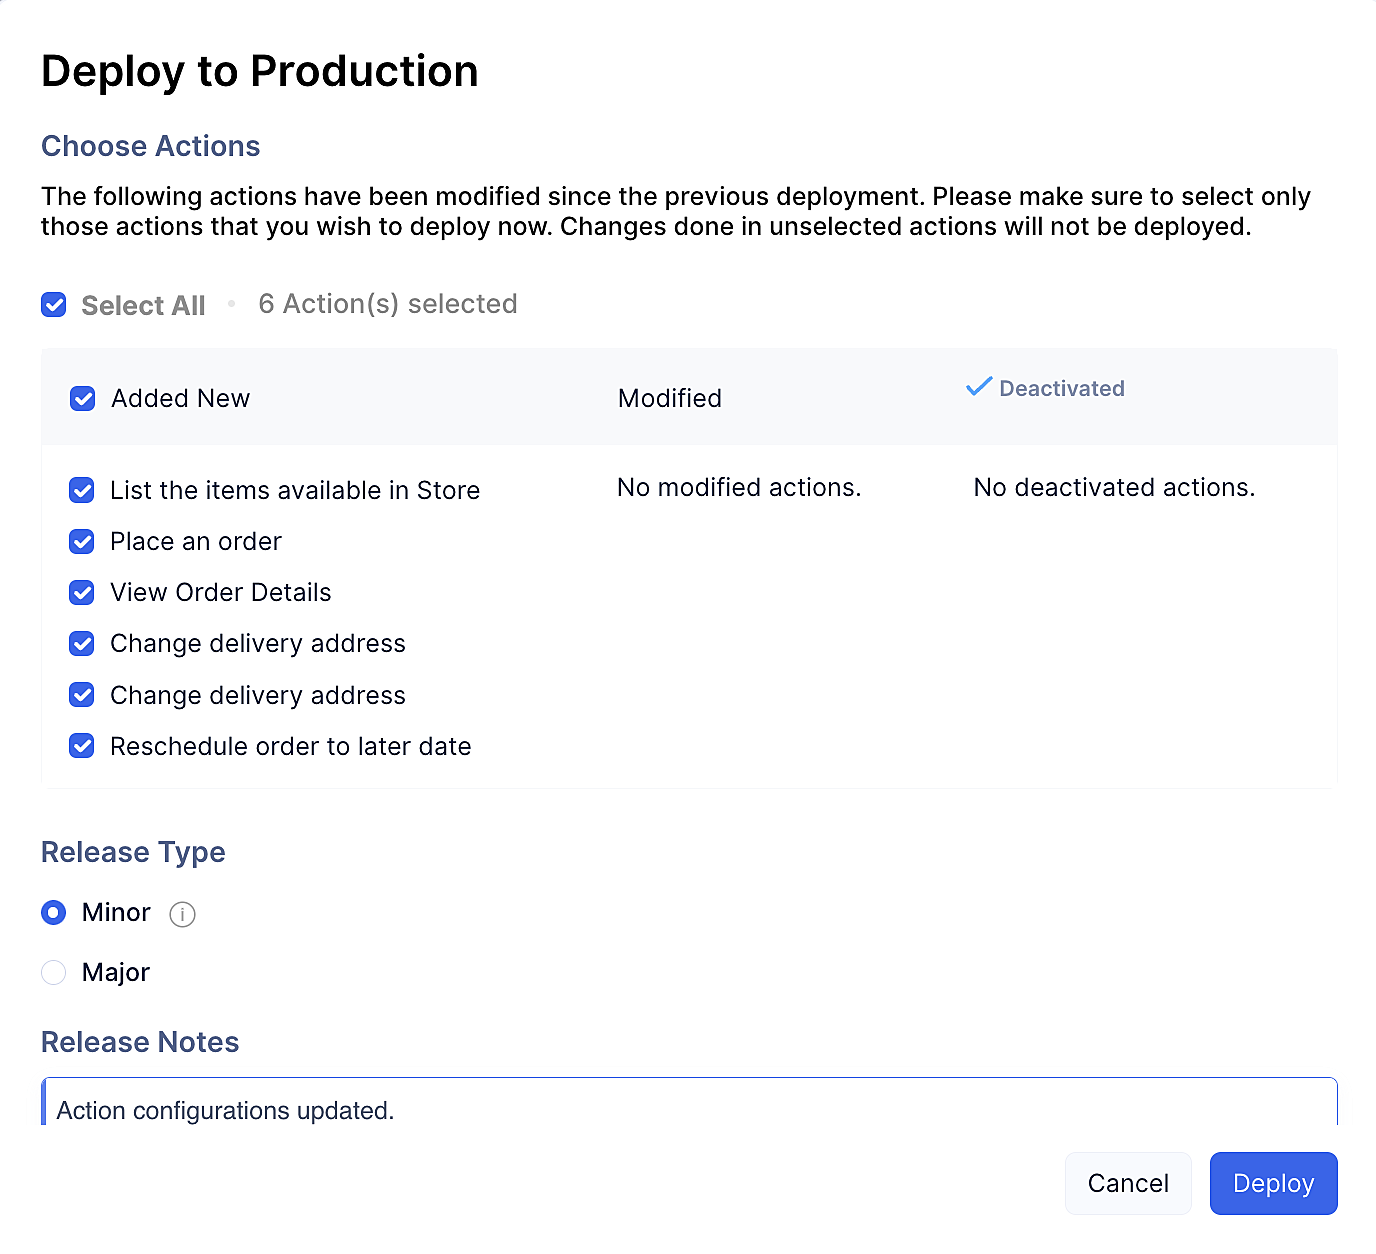Click the '6 Action(s) selected' counter text
This screenshot has width=1376, height=1254.
387,304
